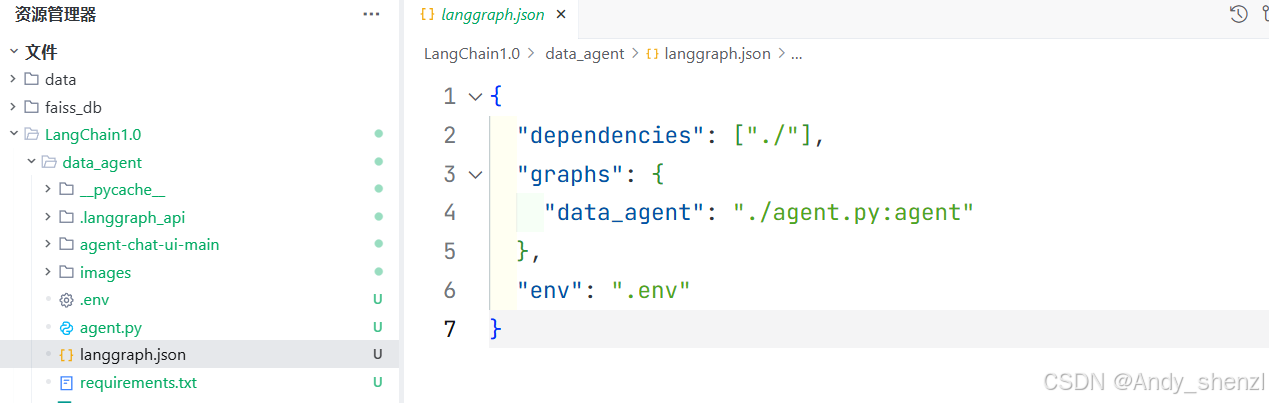The width and height of the screenshot is (1269, 403).
Task: Click the requirements.txt text file icon
Action: [x=66, y=382]
